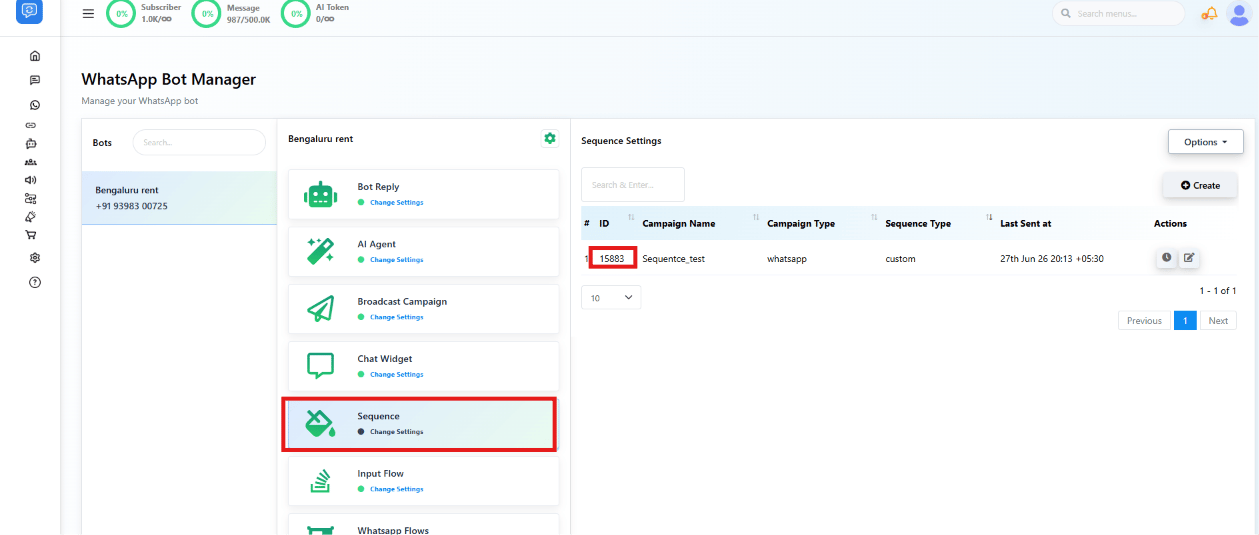Open the rows-per-page dropdown showing 10

[x=611, y=297]
